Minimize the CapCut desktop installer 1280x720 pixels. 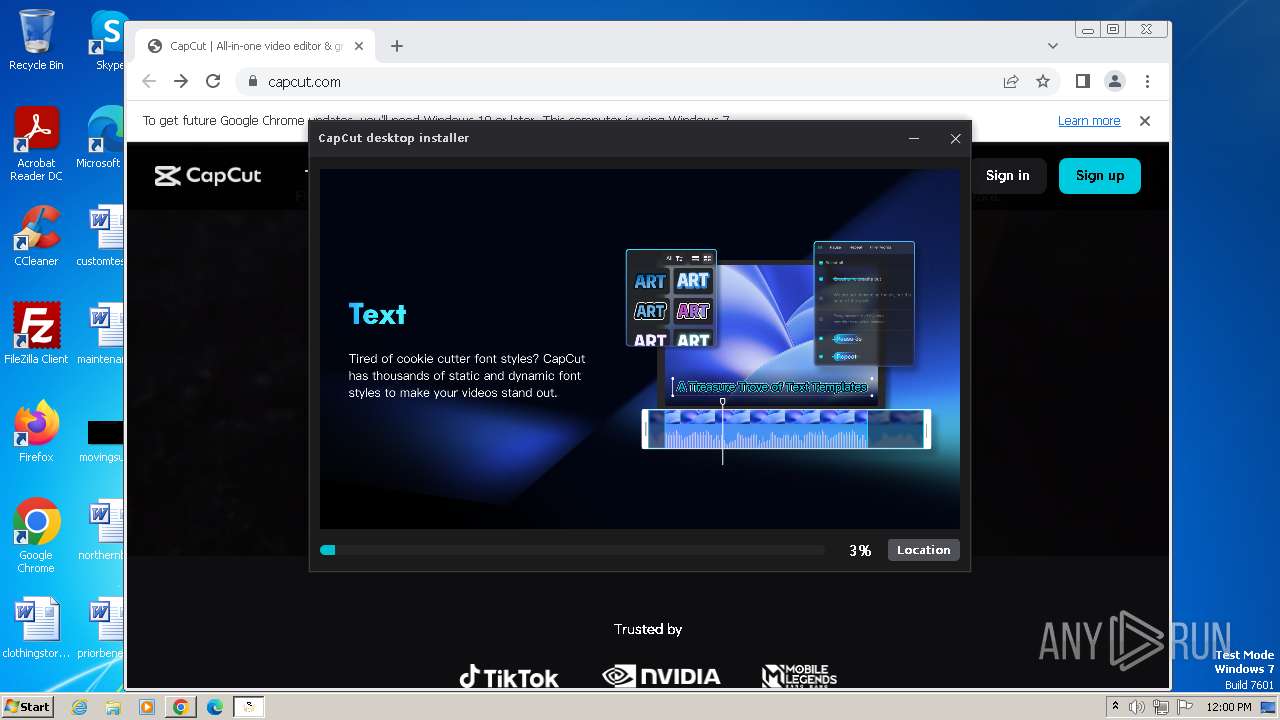tap(914, 139)
